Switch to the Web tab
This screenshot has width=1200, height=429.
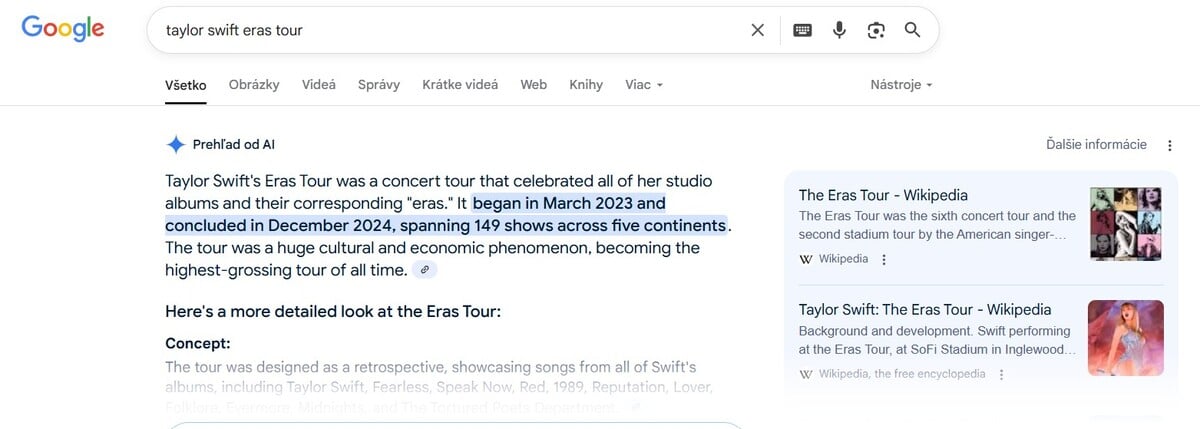tap(534, 85)
